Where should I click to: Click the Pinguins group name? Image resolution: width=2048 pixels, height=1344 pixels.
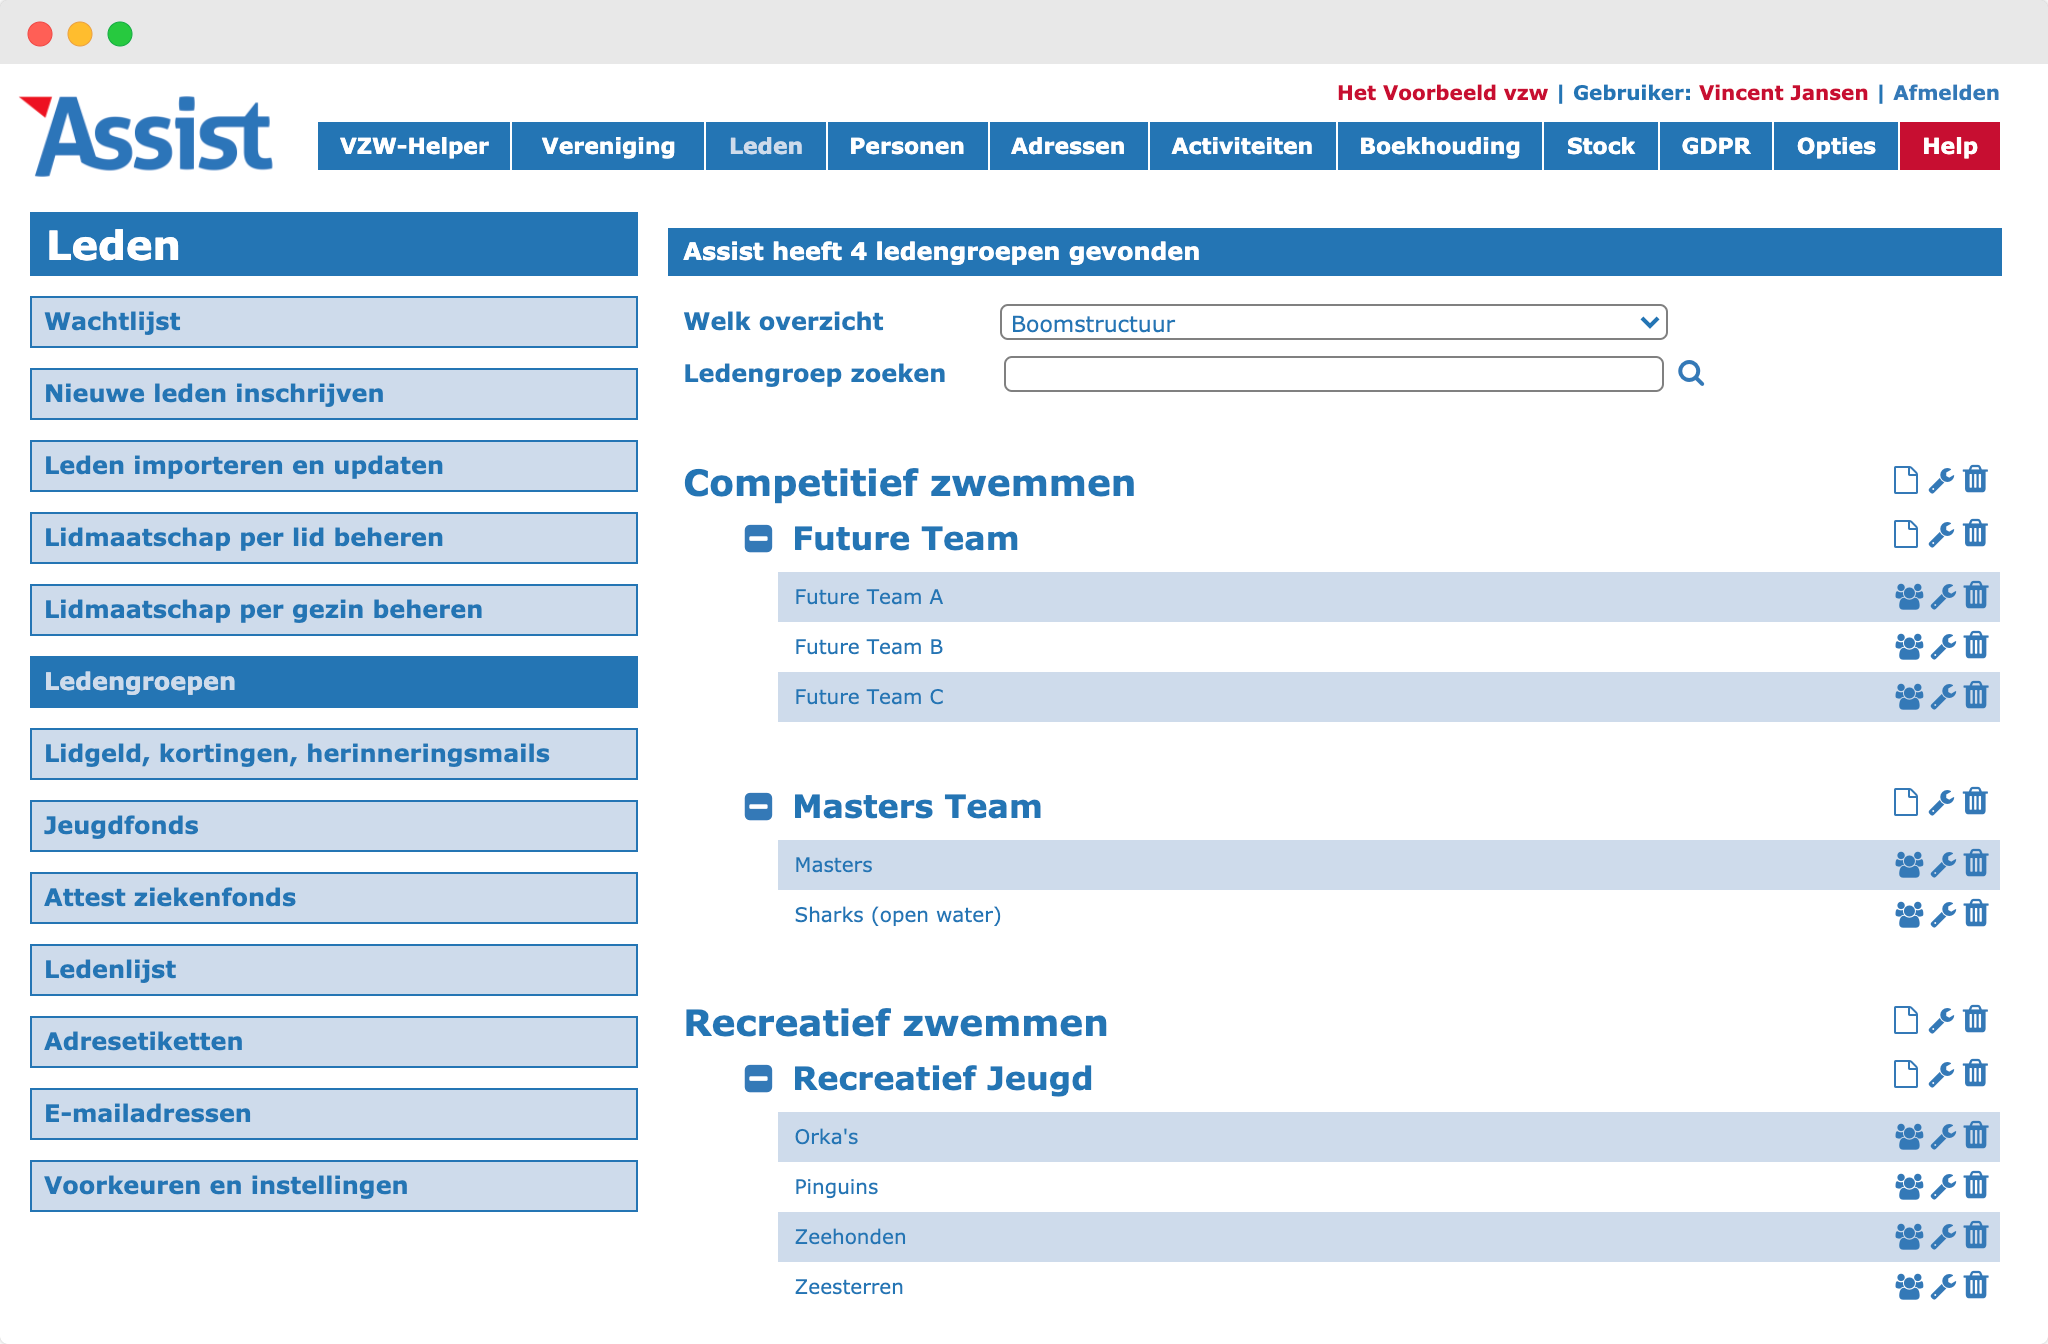(836, 1187)
